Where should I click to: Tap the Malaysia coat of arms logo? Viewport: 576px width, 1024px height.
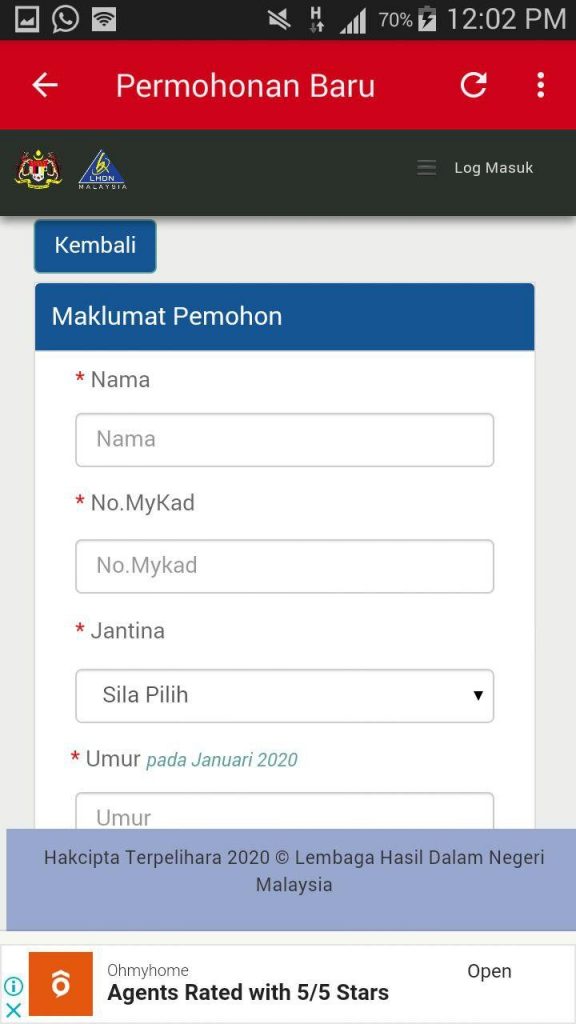(x=39, y=169)
